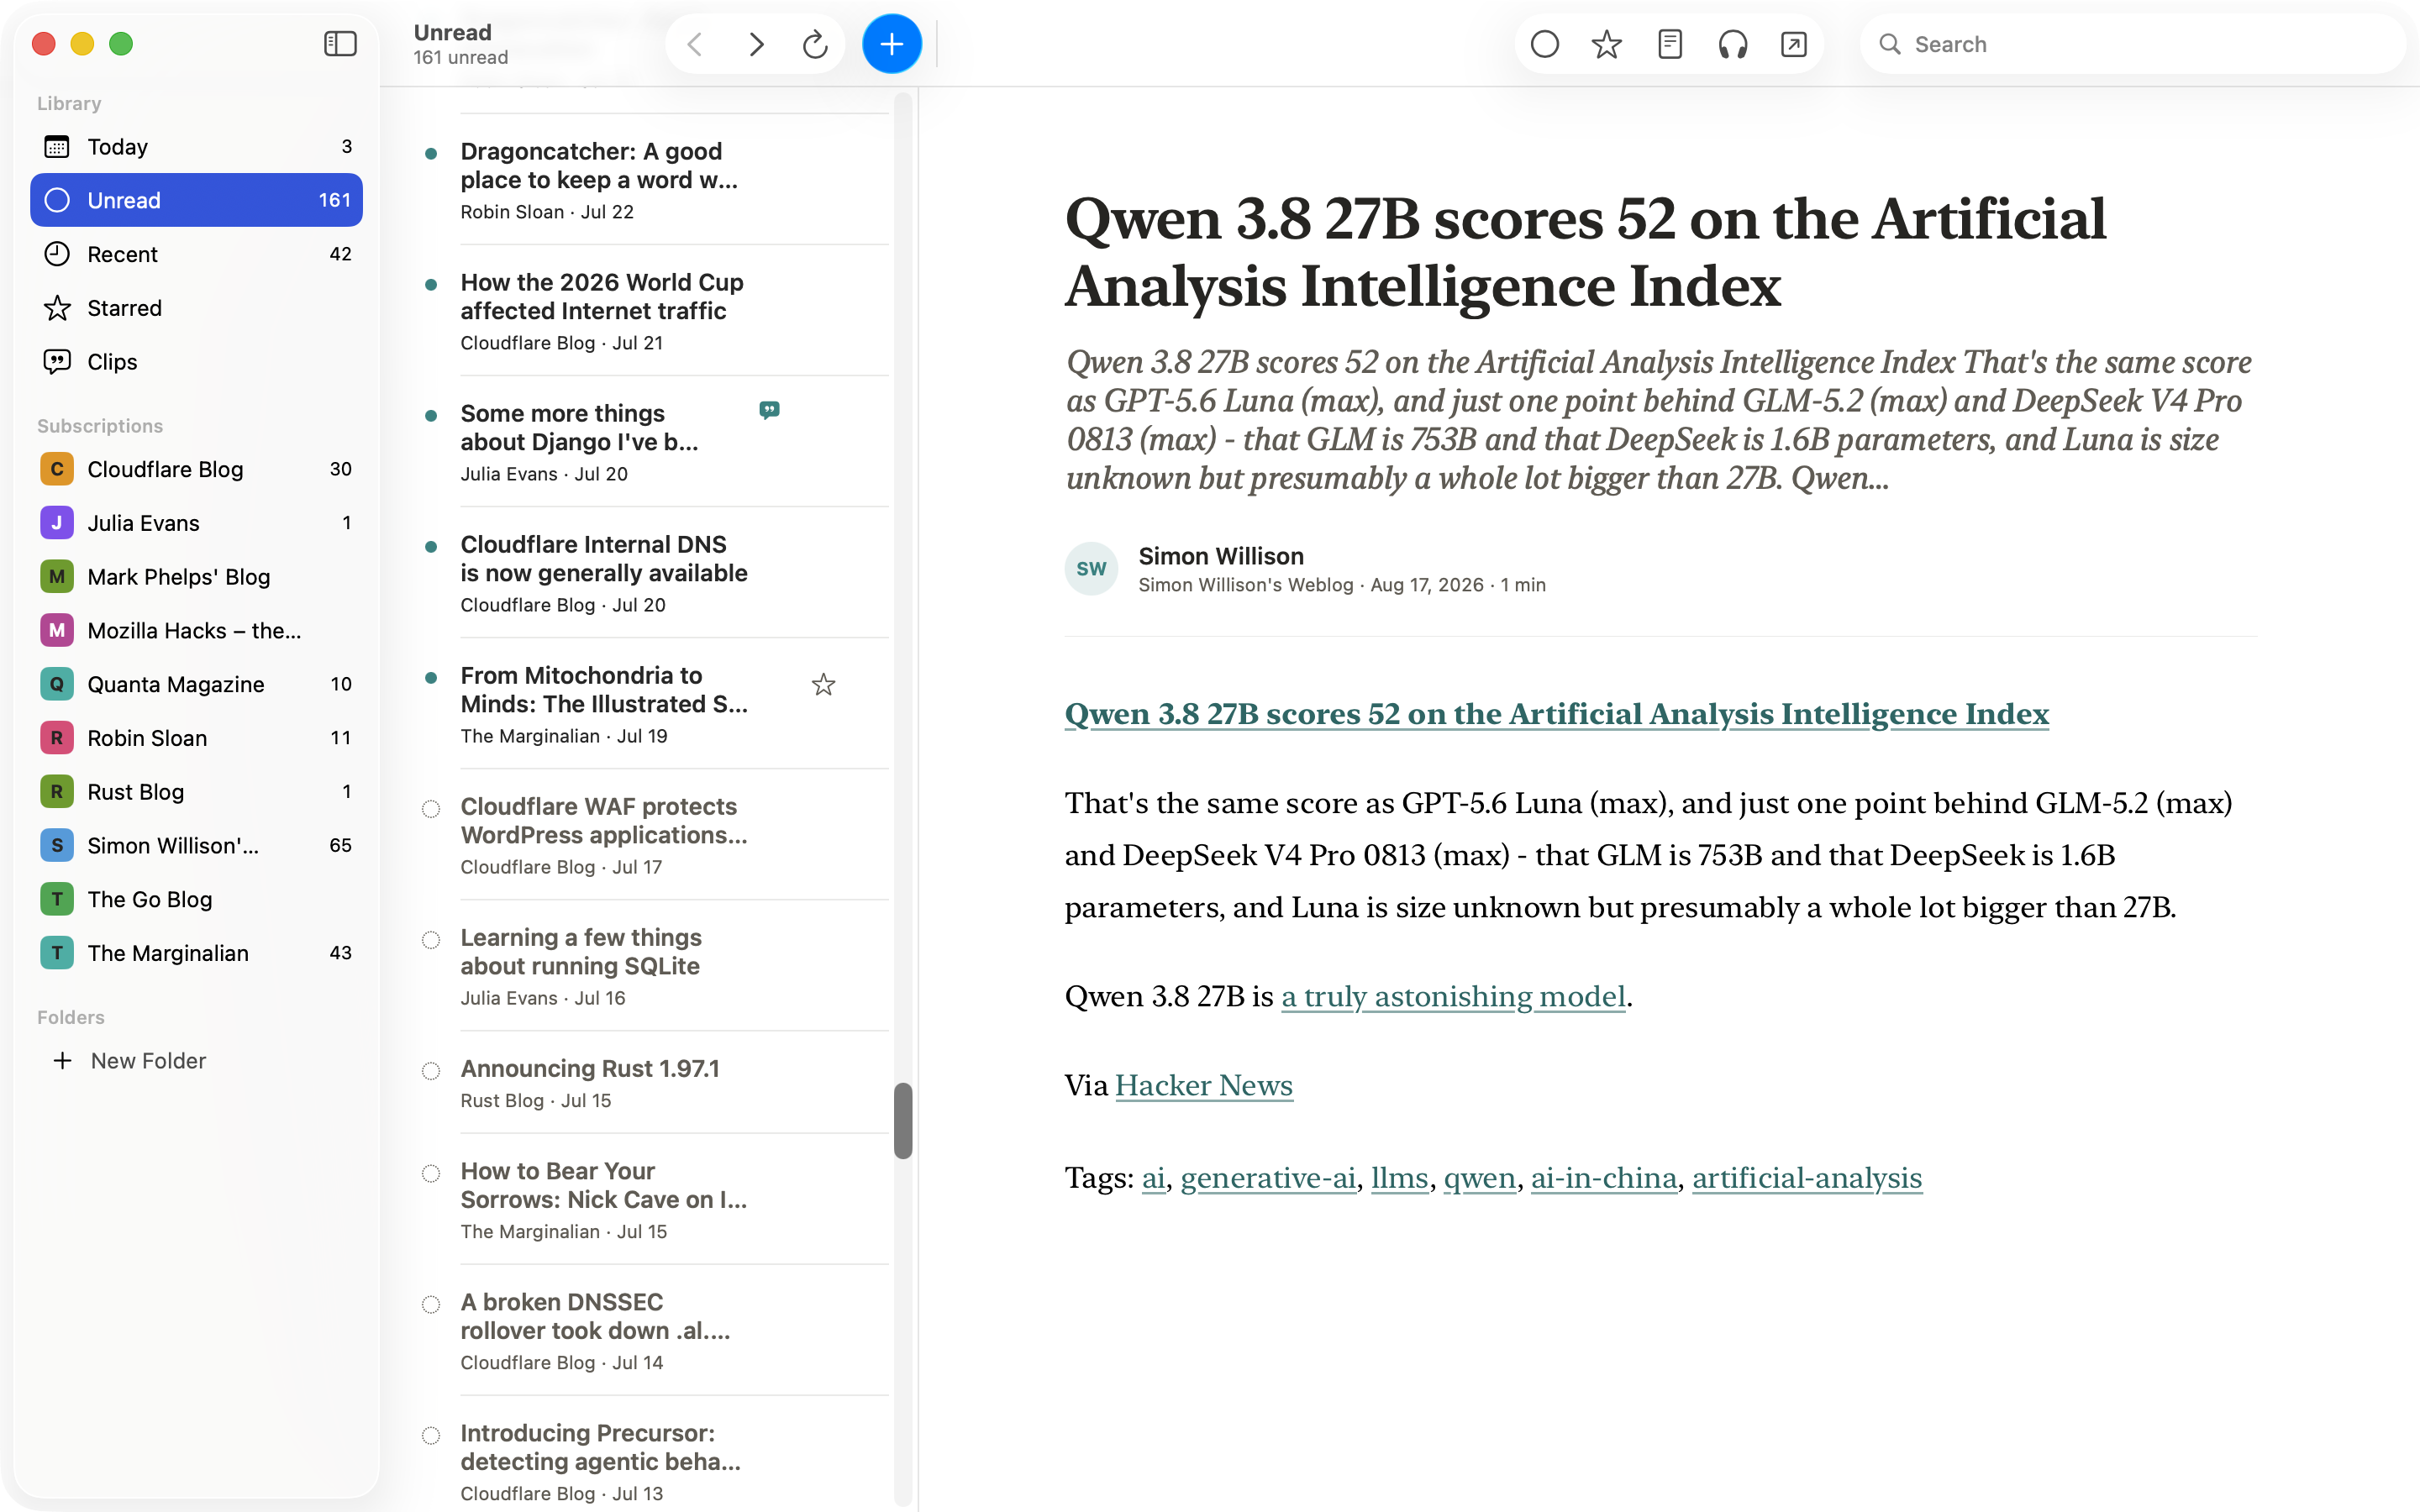The image size is (2420, 1512).
Task: Open the Qwen 3.8 27B headline link
Action: 1556,714
